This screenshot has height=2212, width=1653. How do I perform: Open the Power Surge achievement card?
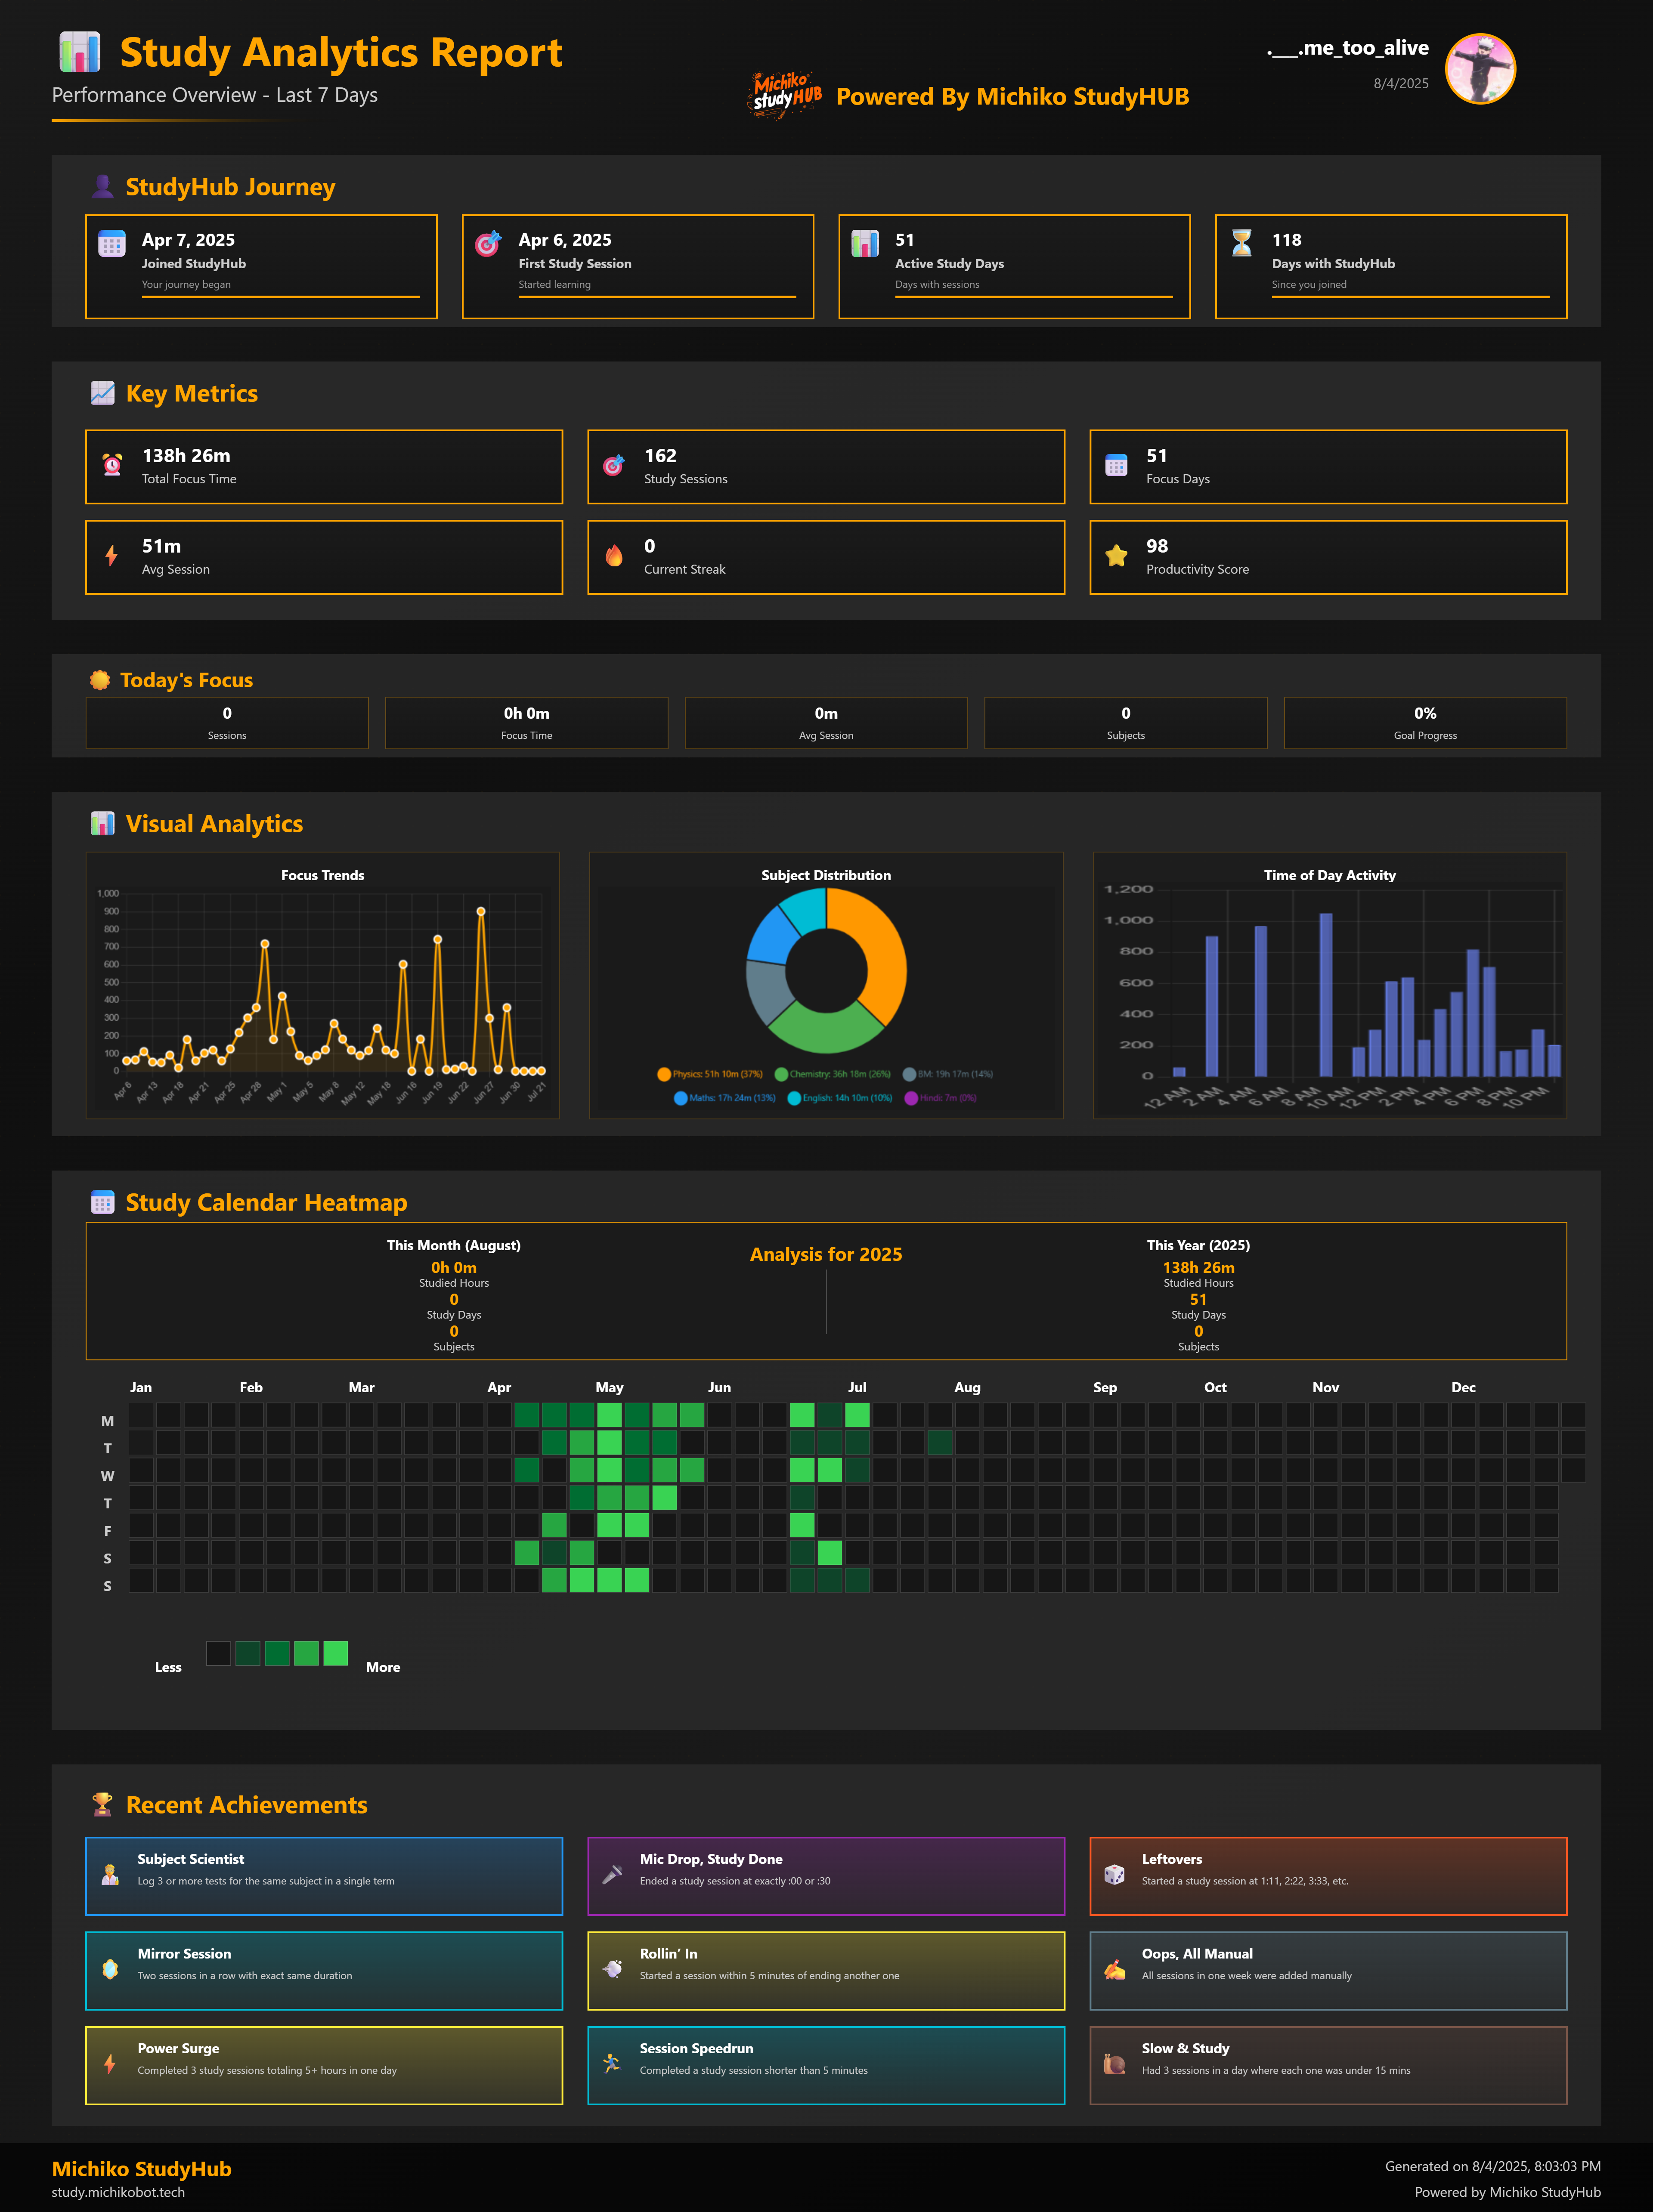coord(324,2064)
